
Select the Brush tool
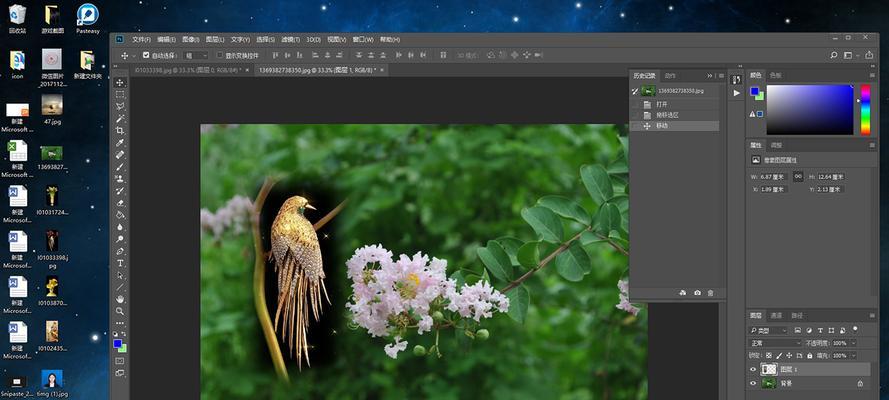click(120, 167)
